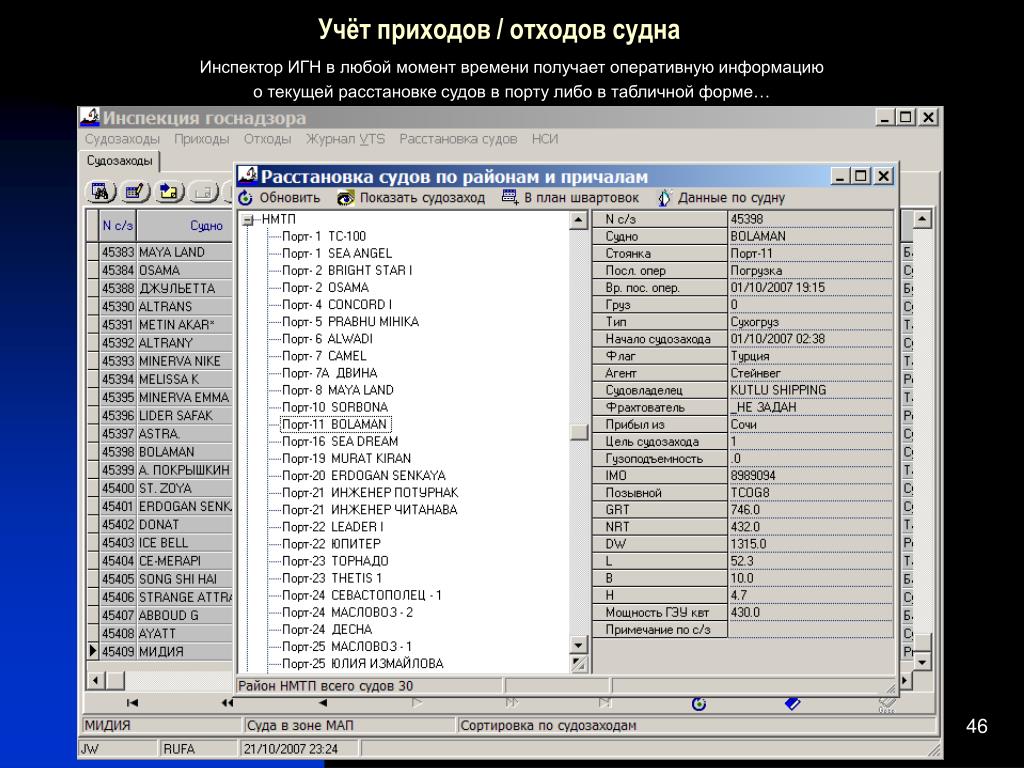The width and height of the screenshot is (1024, 768).
Task: Click the IMO value 8989094
Action: [810, 475]
